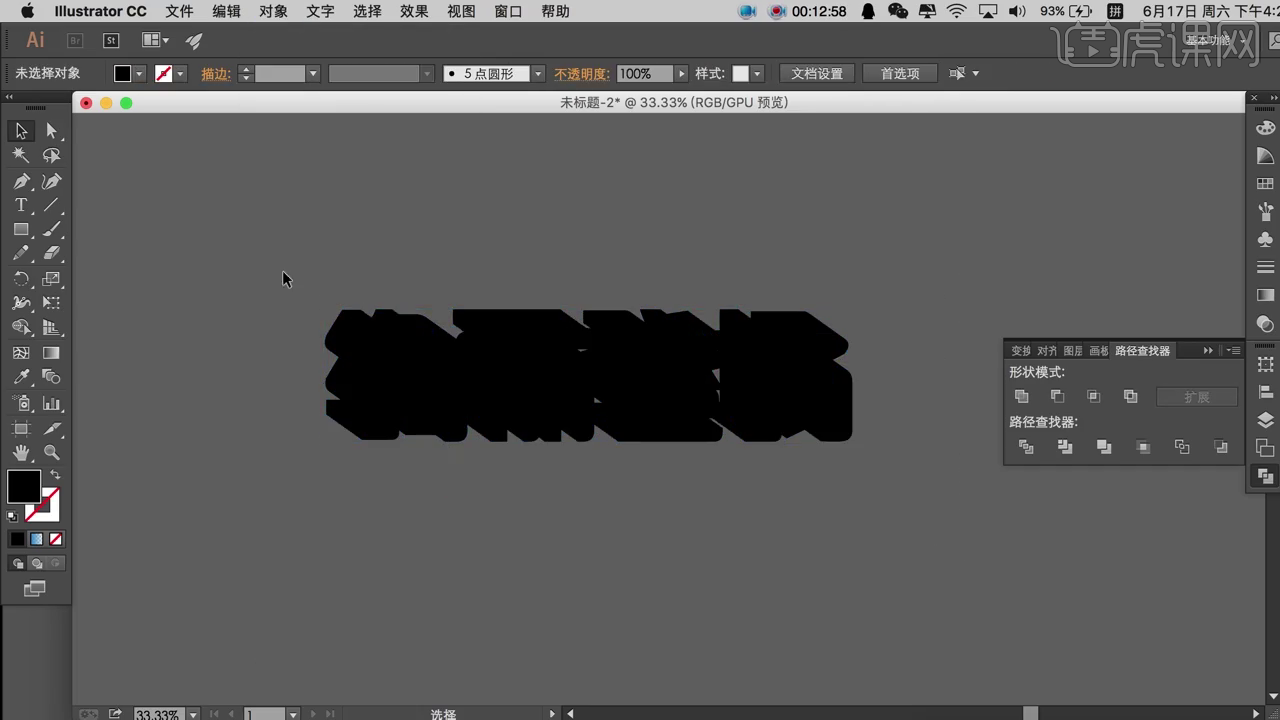Open the 5 点圆形 brush dropdown

point(538,74)
